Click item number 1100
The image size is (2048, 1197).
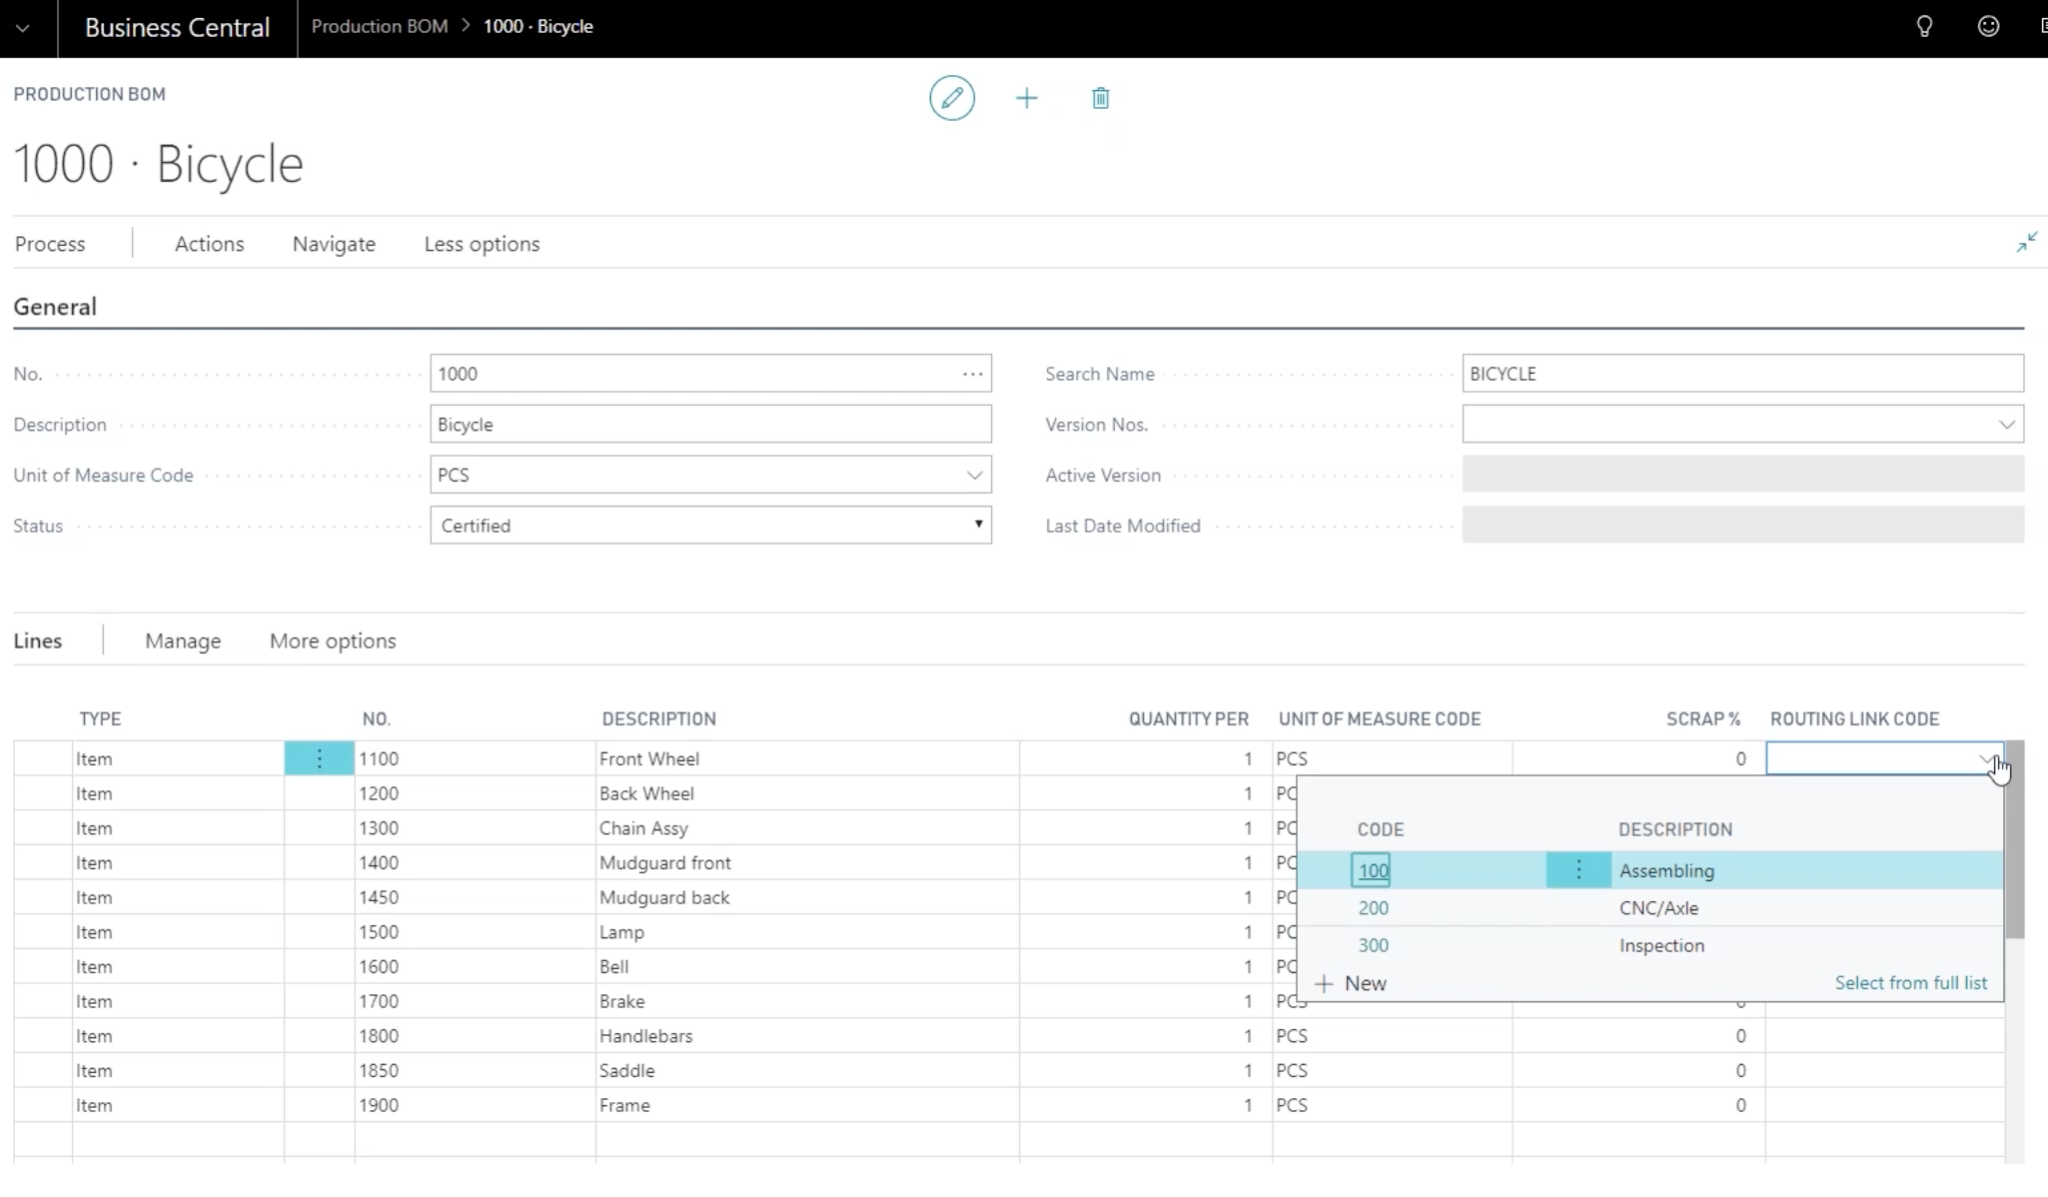coord(379,759)
